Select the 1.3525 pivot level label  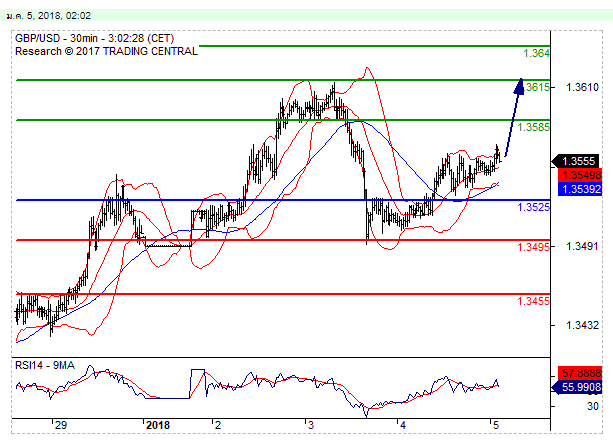click(531, 207)
